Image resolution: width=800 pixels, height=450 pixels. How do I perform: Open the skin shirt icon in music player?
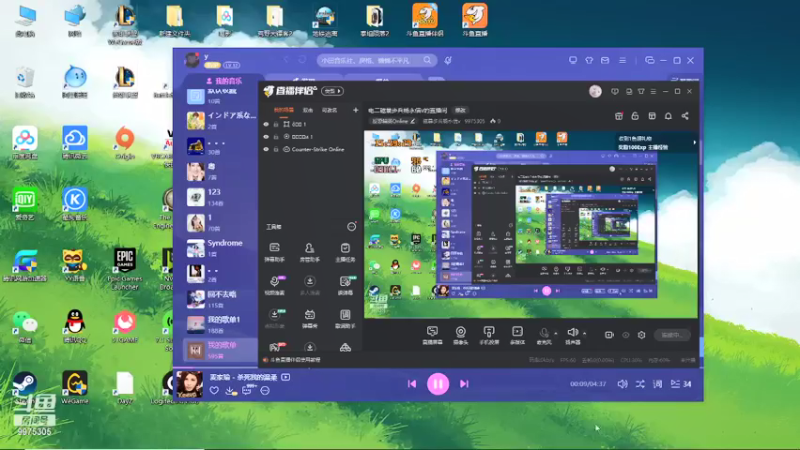(x=589, y=60)
